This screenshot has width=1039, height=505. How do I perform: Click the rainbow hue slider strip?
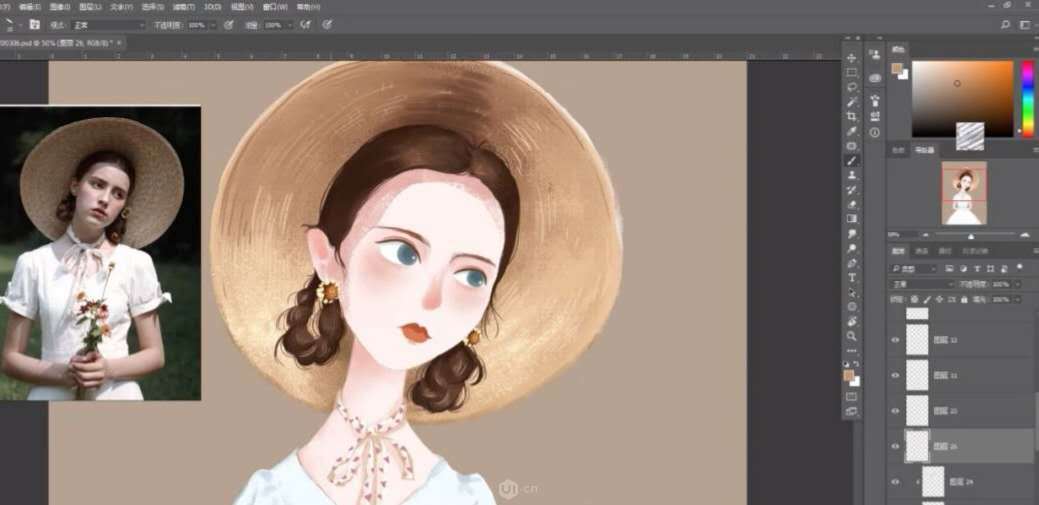(1026, 98)
